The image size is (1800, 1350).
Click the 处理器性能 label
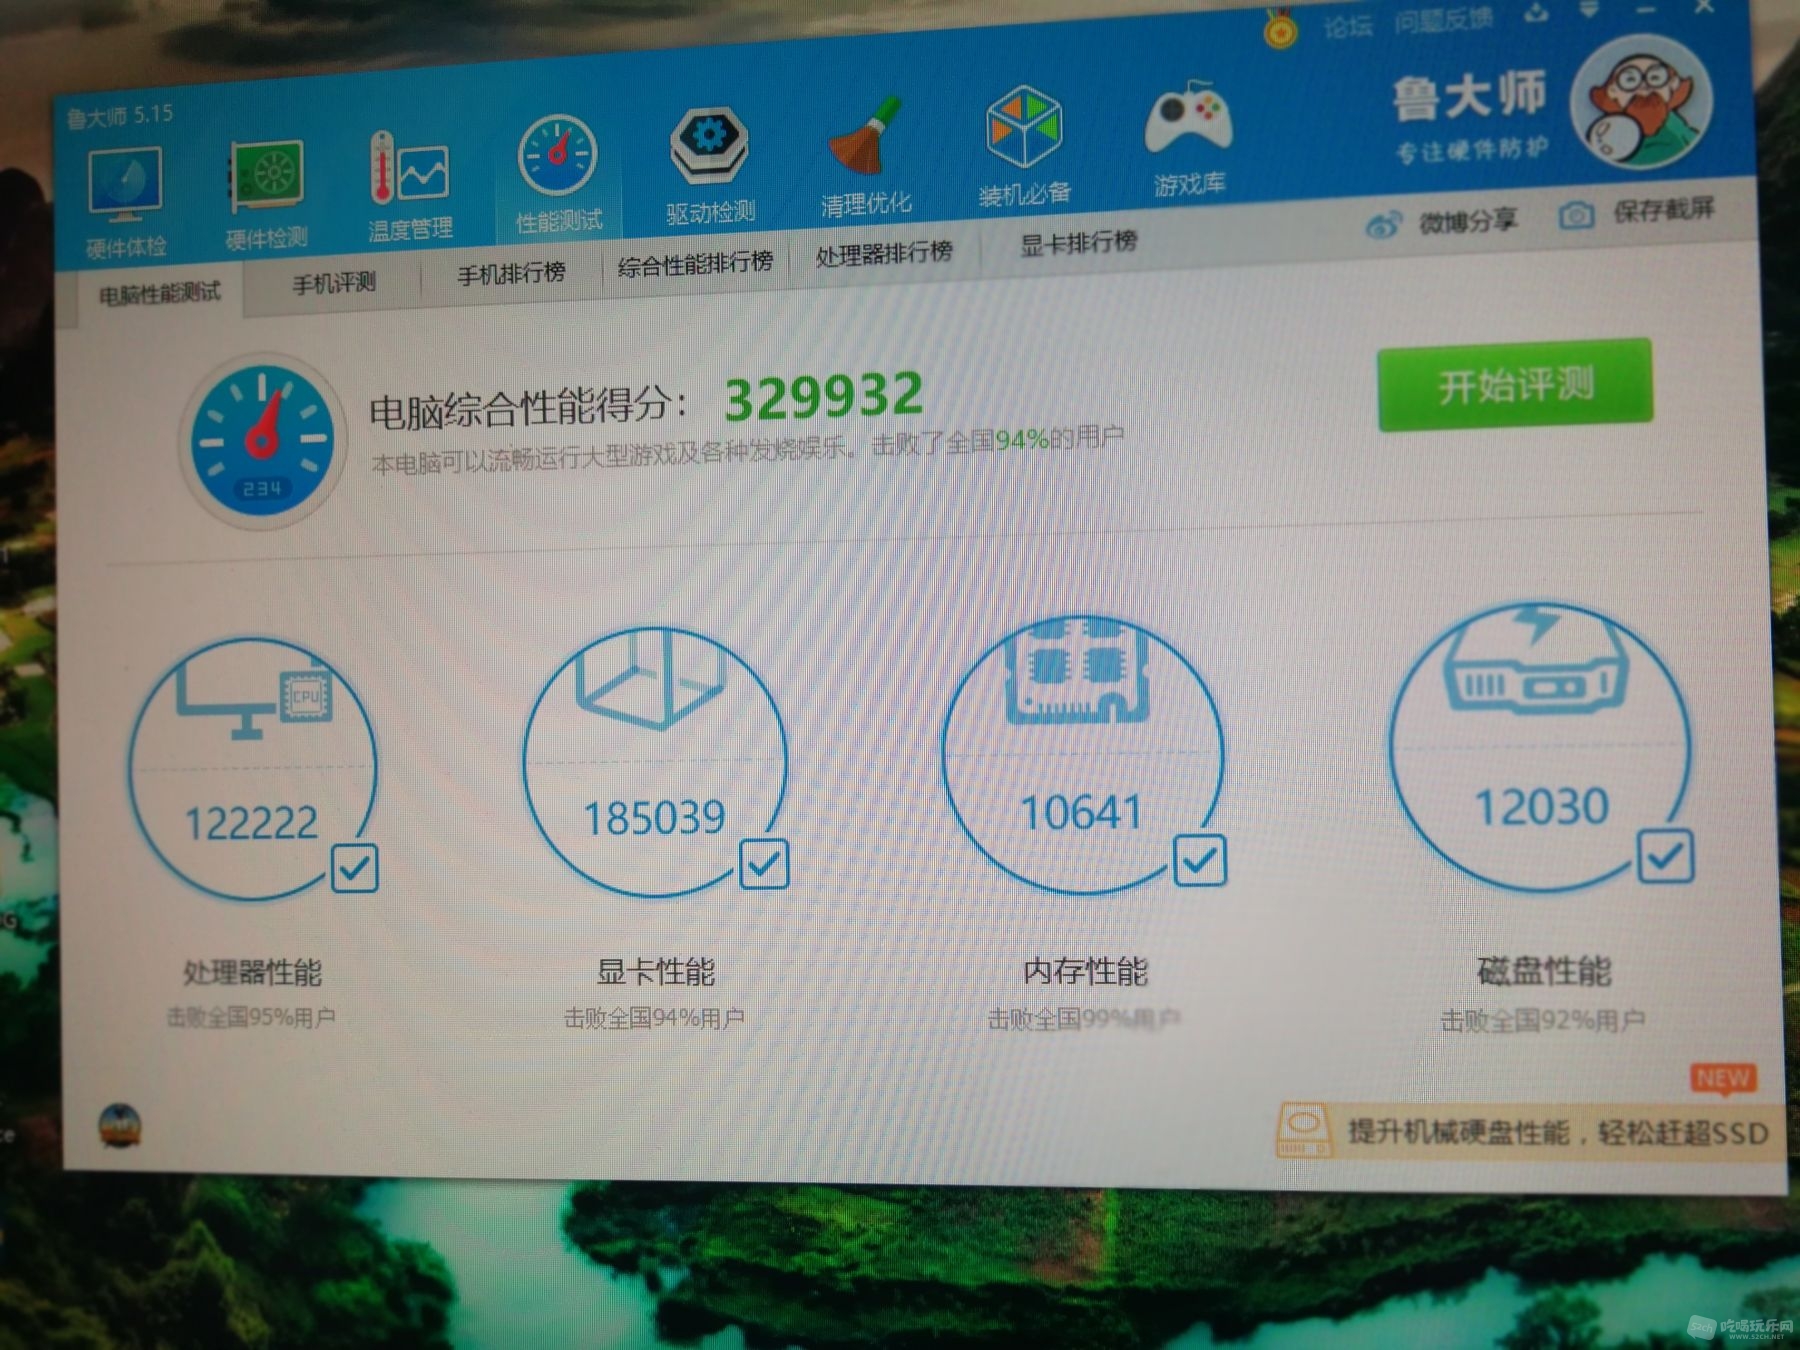pyautogui.click(x=252, y=972)
